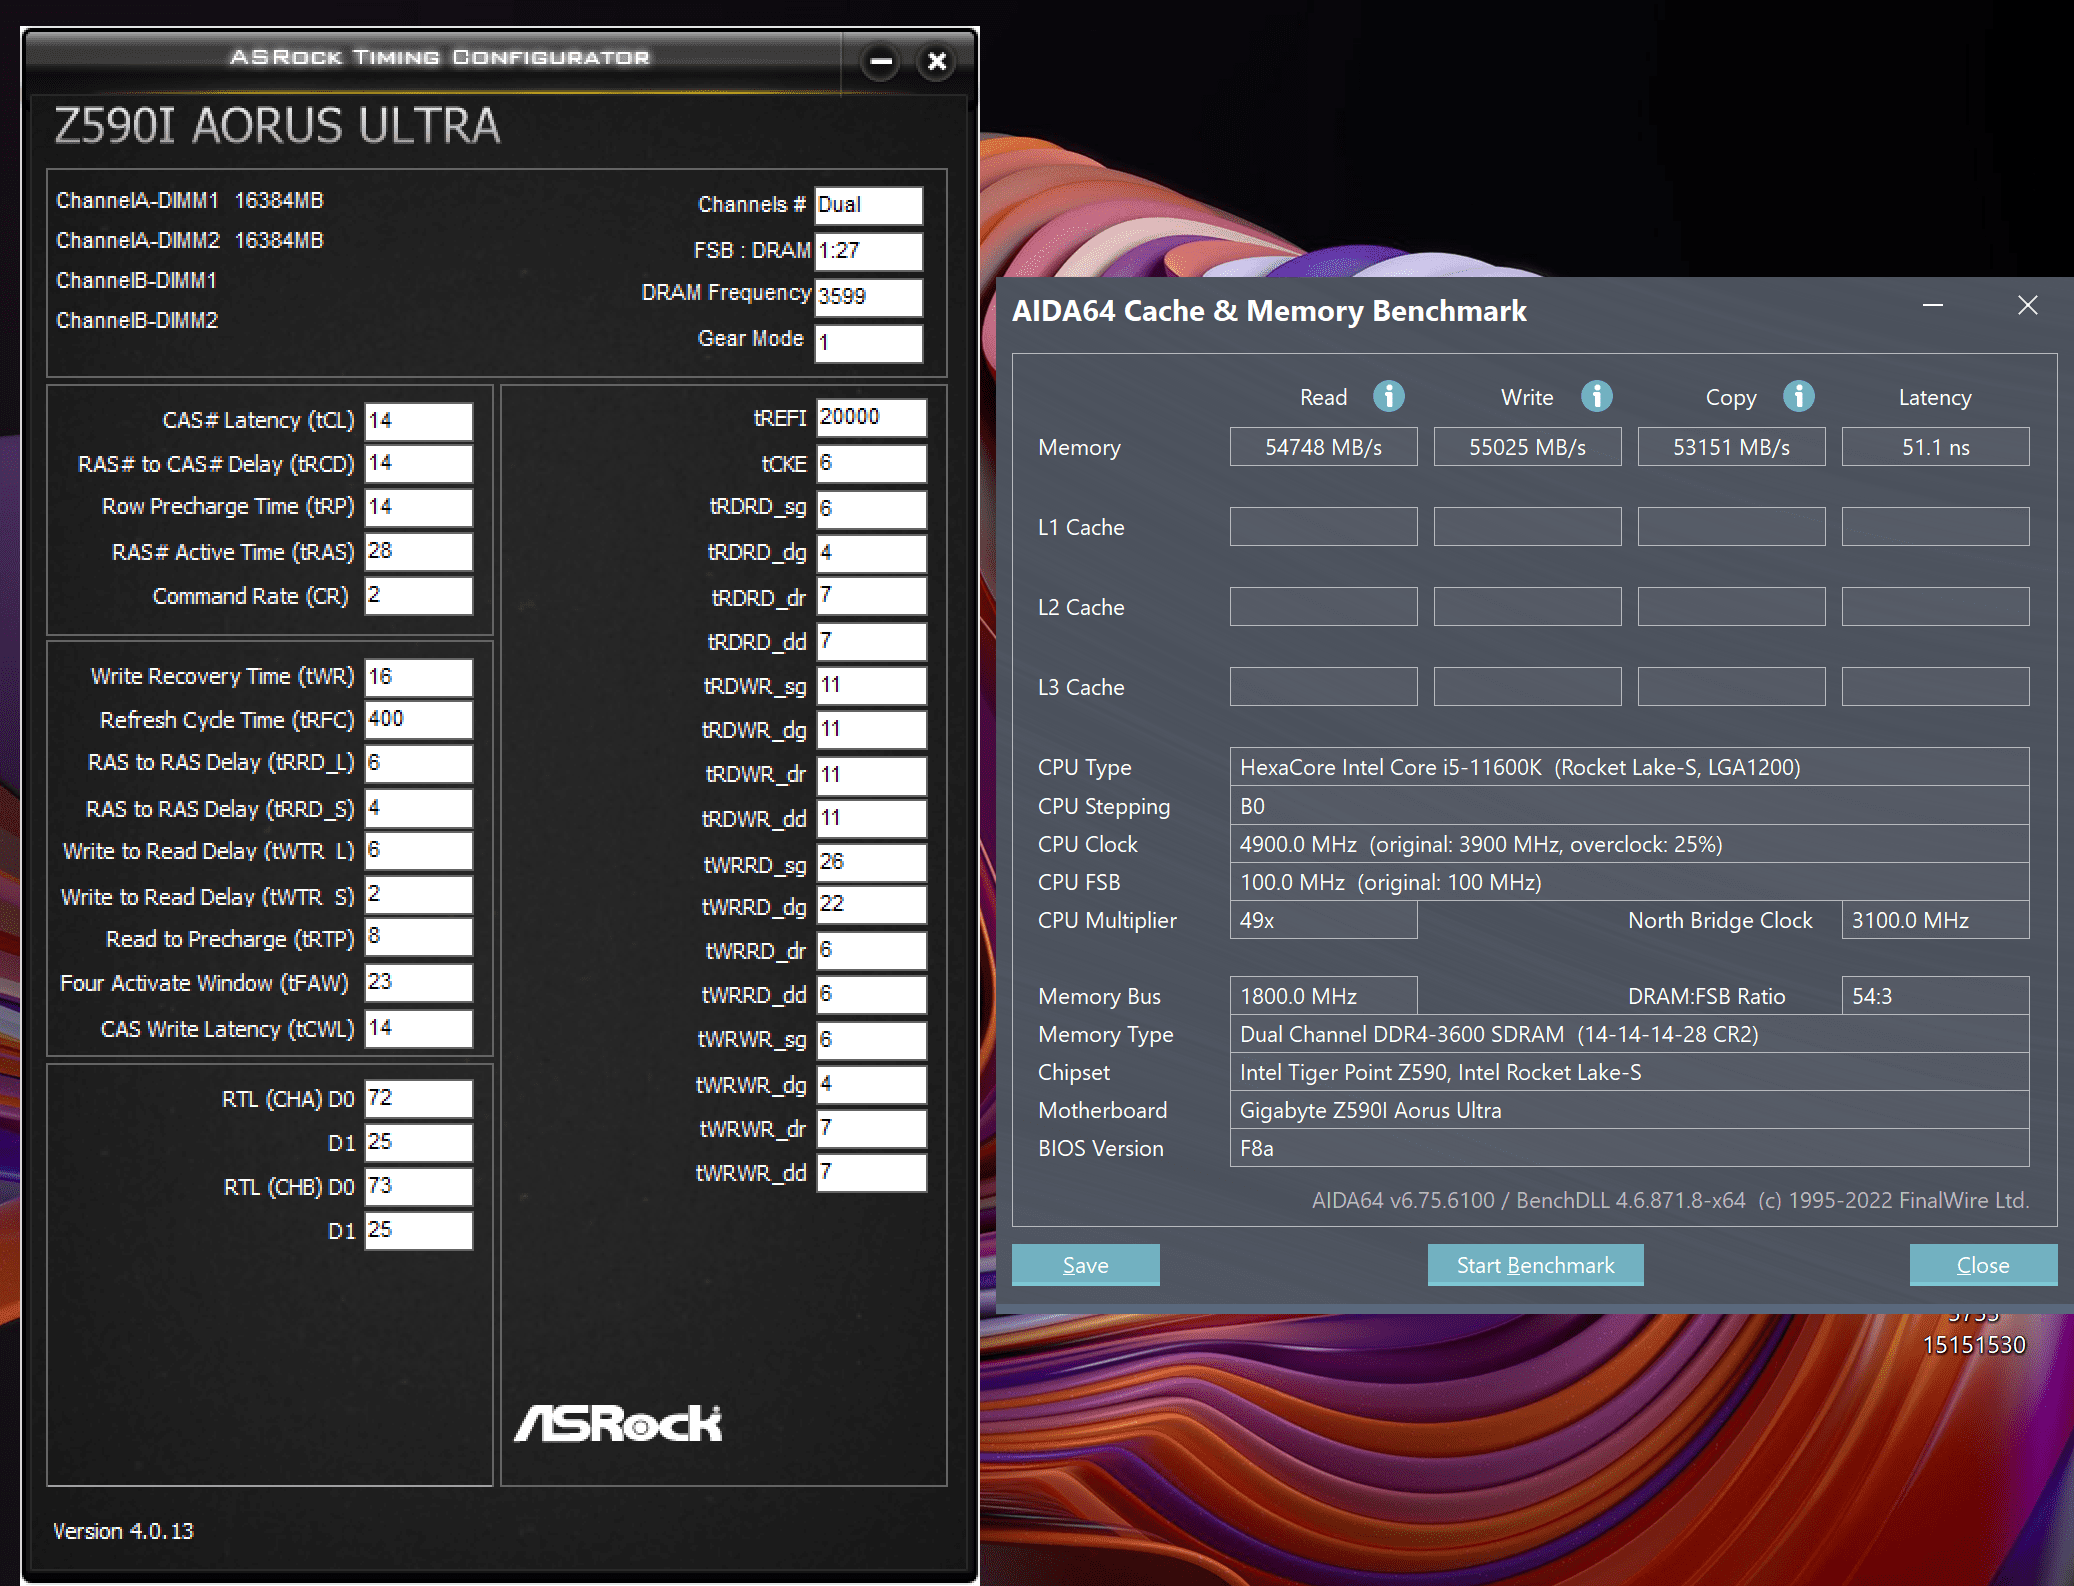Screen dimensions: 2074x1586
Task: Click the Memory Type value text
Action: 1499,1034
